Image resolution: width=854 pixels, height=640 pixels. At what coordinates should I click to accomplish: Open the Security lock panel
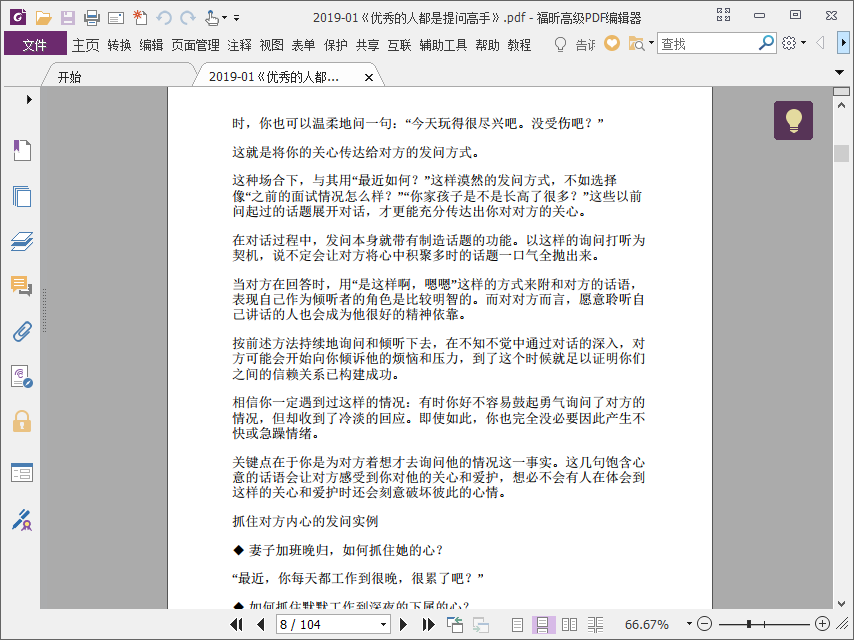tap(22, 422)
